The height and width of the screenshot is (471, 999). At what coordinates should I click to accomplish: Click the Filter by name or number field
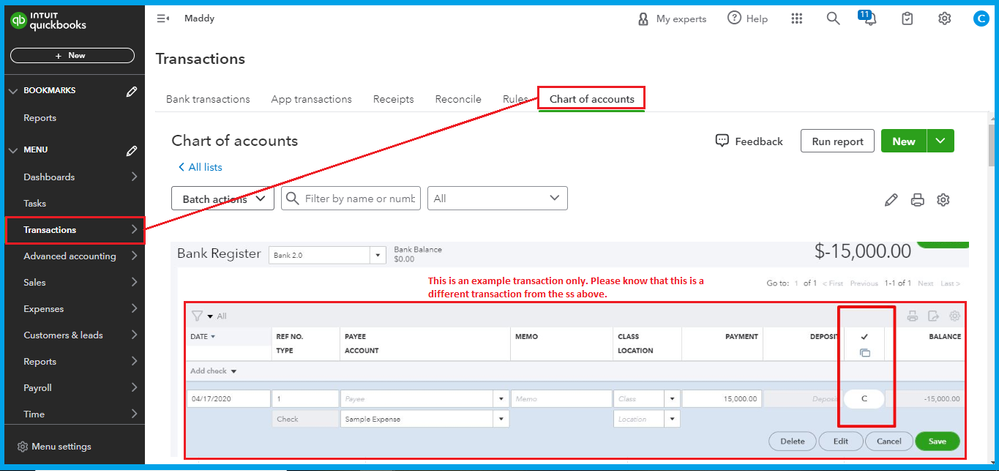351,198
